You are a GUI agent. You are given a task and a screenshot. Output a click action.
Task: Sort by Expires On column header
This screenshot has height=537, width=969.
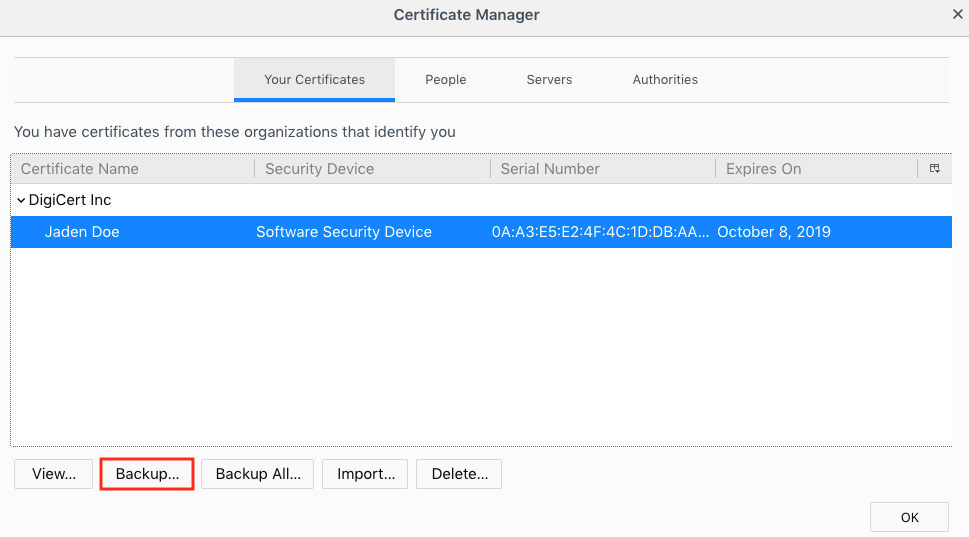(x=764, y=169)
